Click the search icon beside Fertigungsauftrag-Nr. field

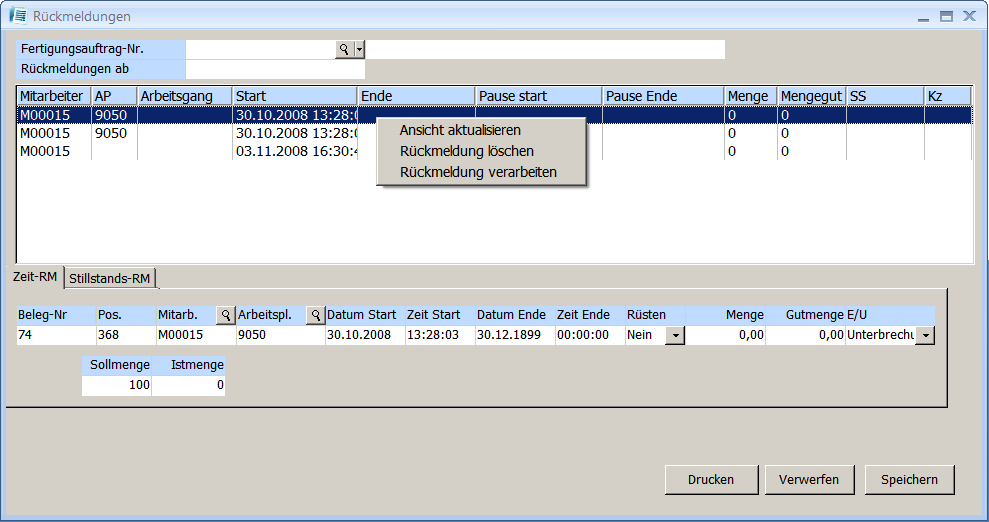pos(344,49)
